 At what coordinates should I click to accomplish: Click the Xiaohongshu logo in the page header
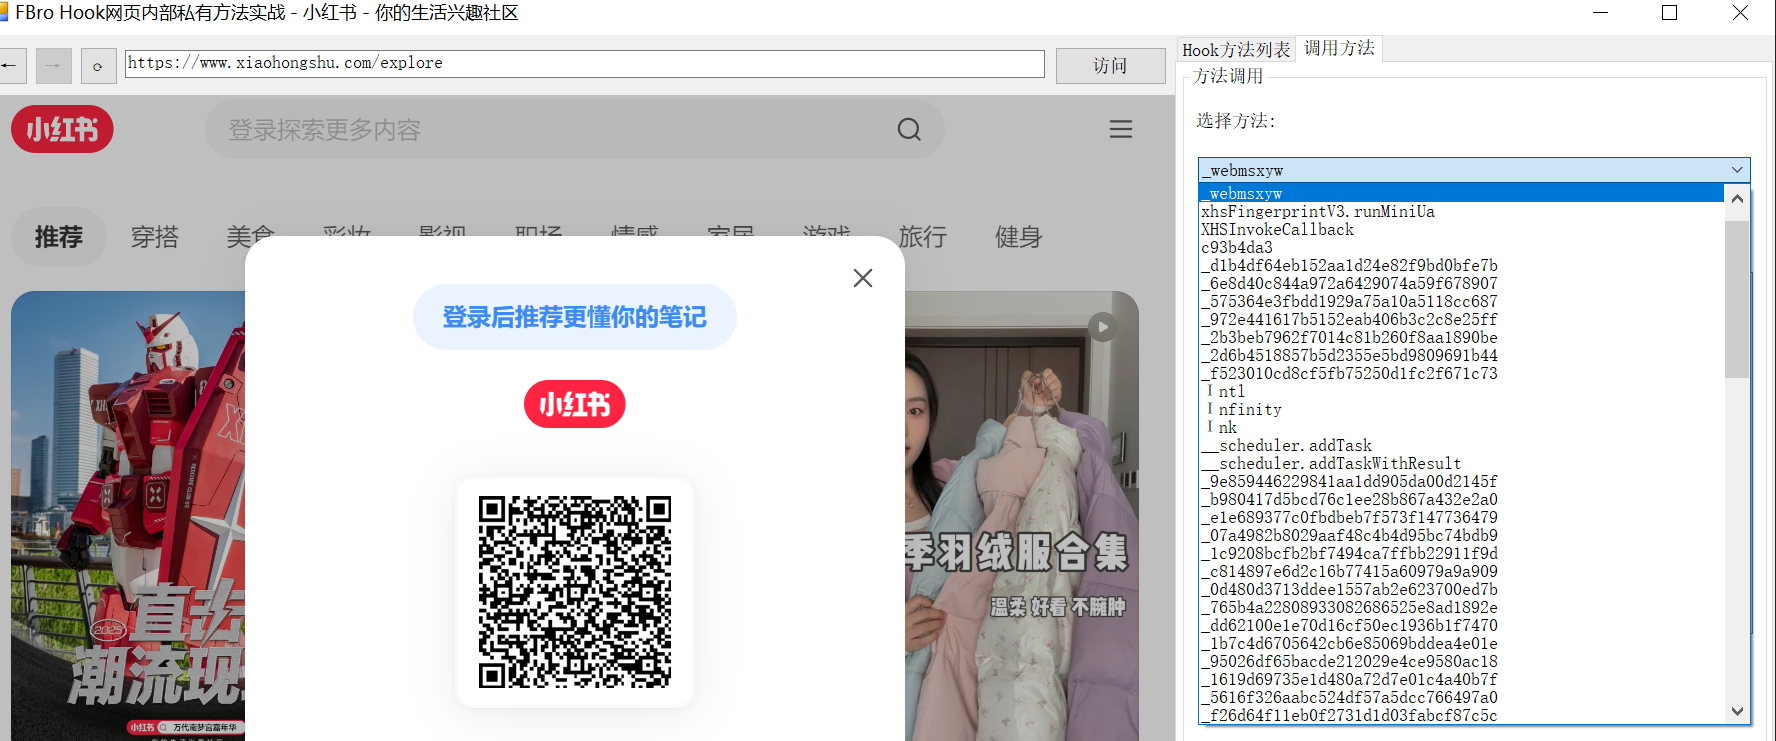(62, 129)
